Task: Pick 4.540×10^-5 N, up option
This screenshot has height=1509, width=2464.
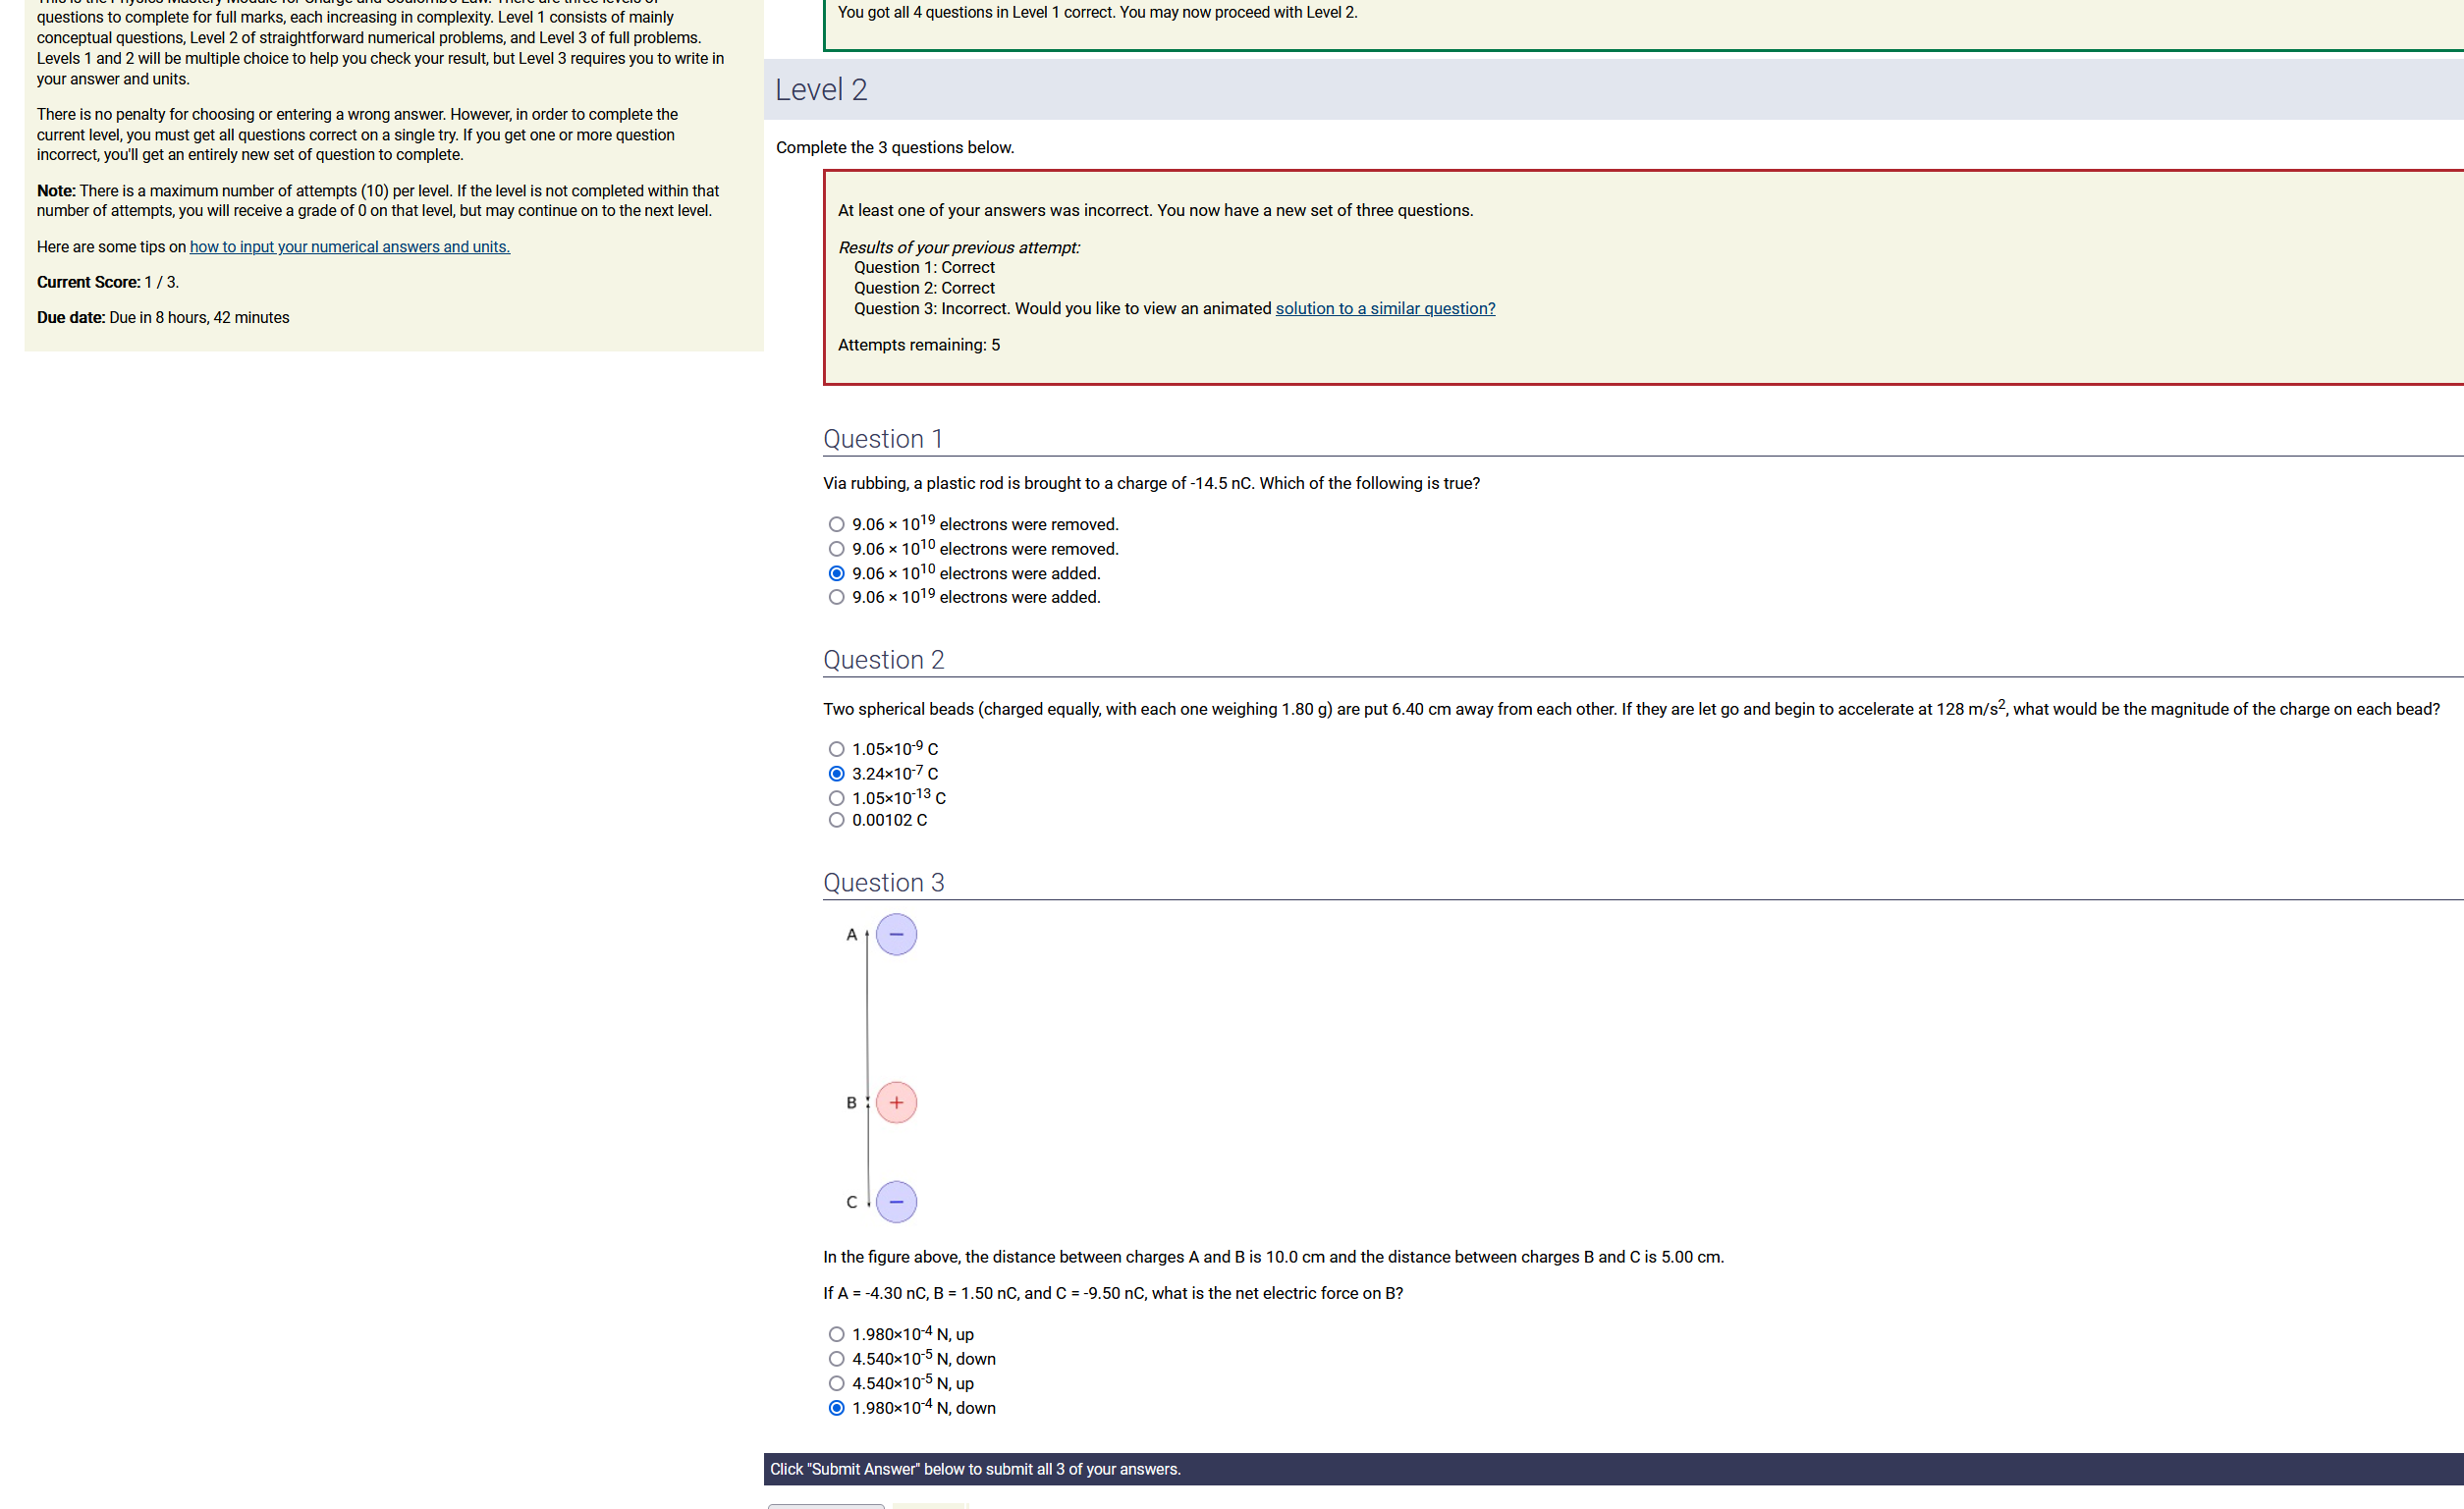Action: click(x=836, y=1383)
